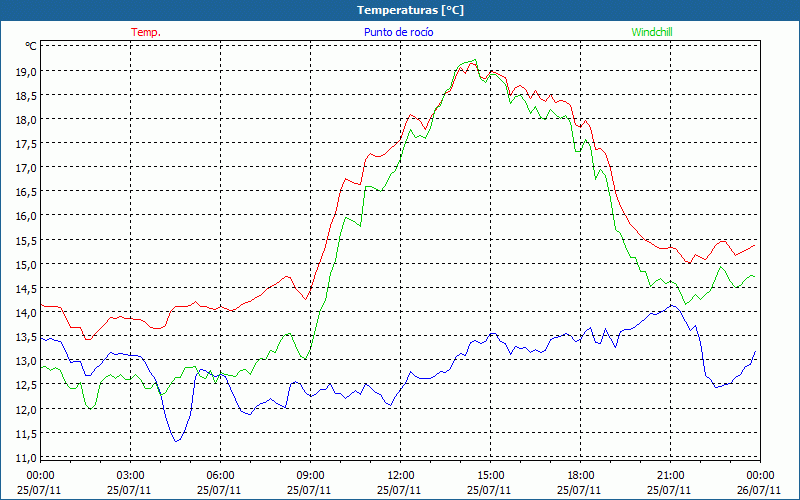Click the 15,5 value on the y-axis
The height and width of the screenshot is (500, 800).
point(27,240)
